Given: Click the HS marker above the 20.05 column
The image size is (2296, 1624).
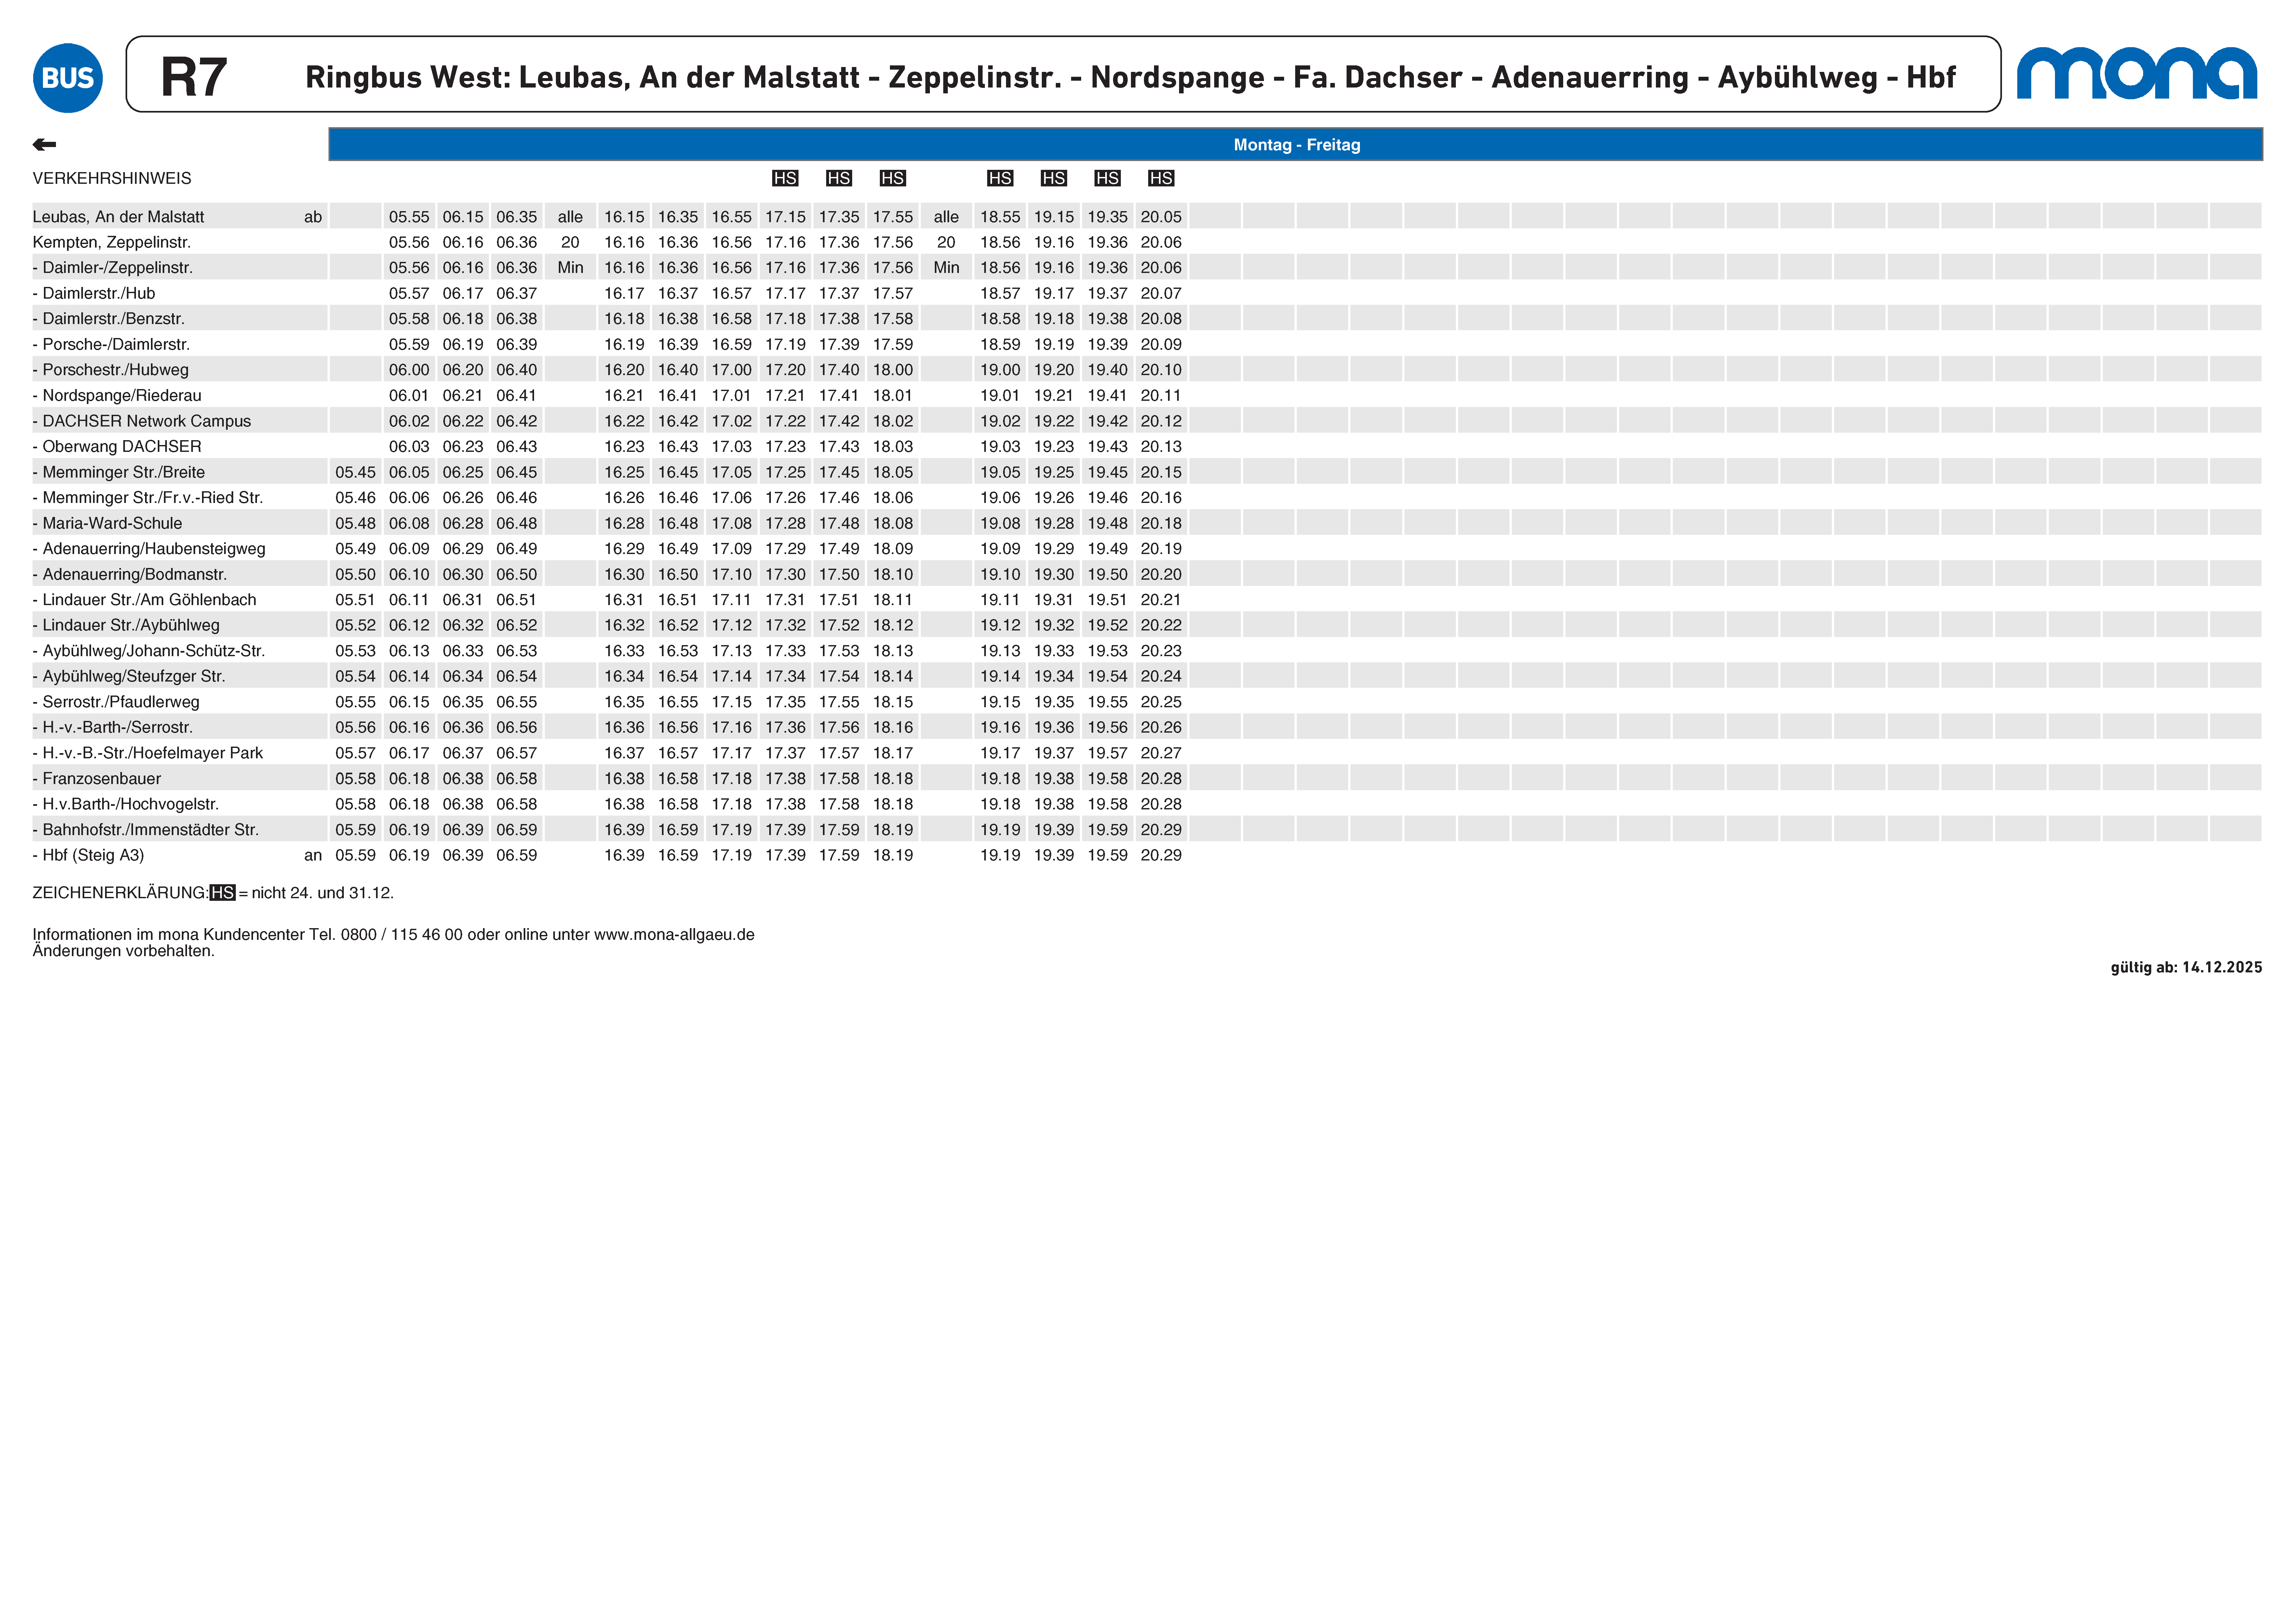Looking at the screenshot, I should [1161, 178].
